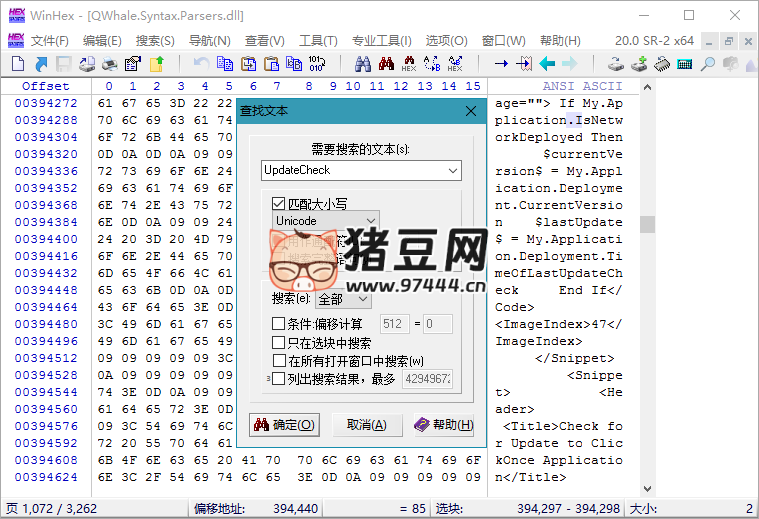Screen dimensions: 759x519
Task: Click the Replace Hex Values icon
Action: point(455,63)
